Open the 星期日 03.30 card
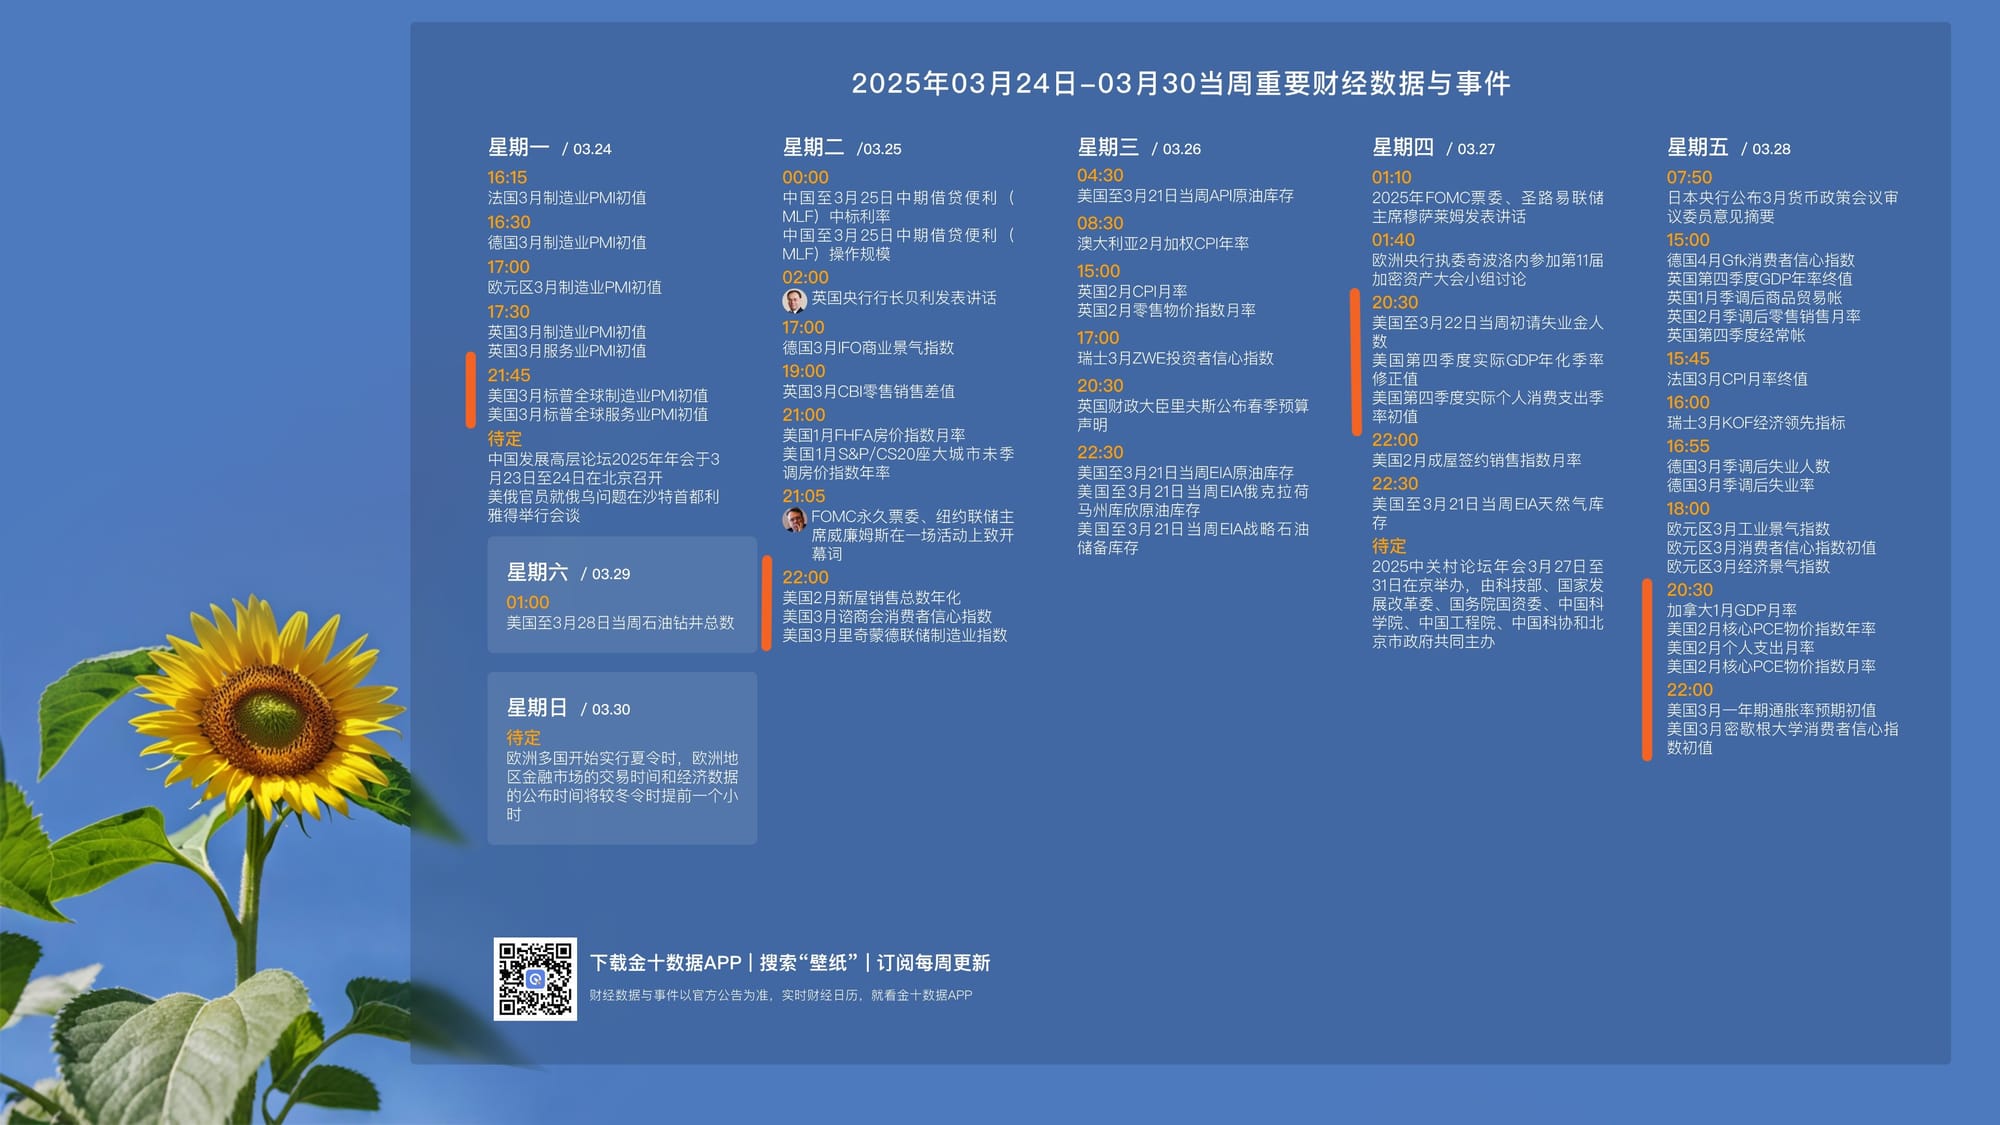The height and width of the screenshot is (1125, 2000). click(622, 758)
